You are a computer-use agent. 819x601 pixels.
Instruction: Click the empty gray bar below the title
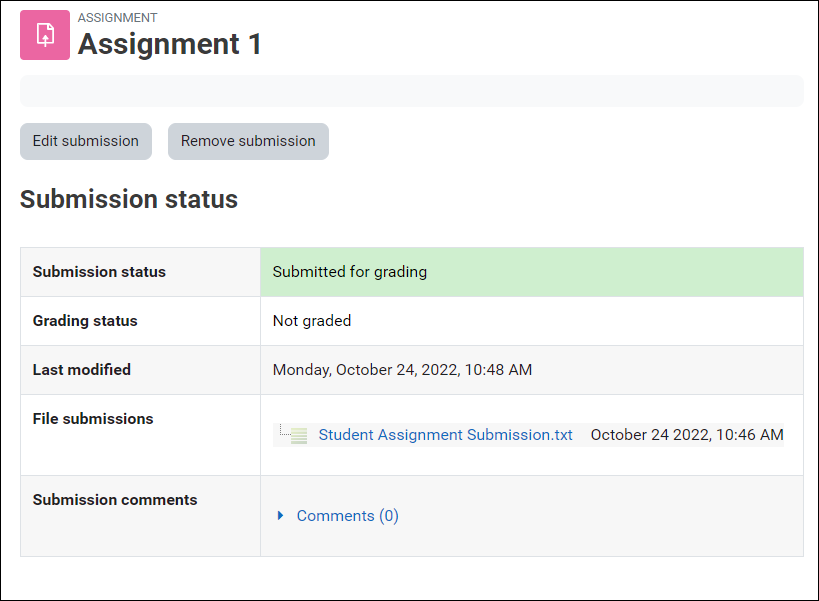click(x=411, y=90)
